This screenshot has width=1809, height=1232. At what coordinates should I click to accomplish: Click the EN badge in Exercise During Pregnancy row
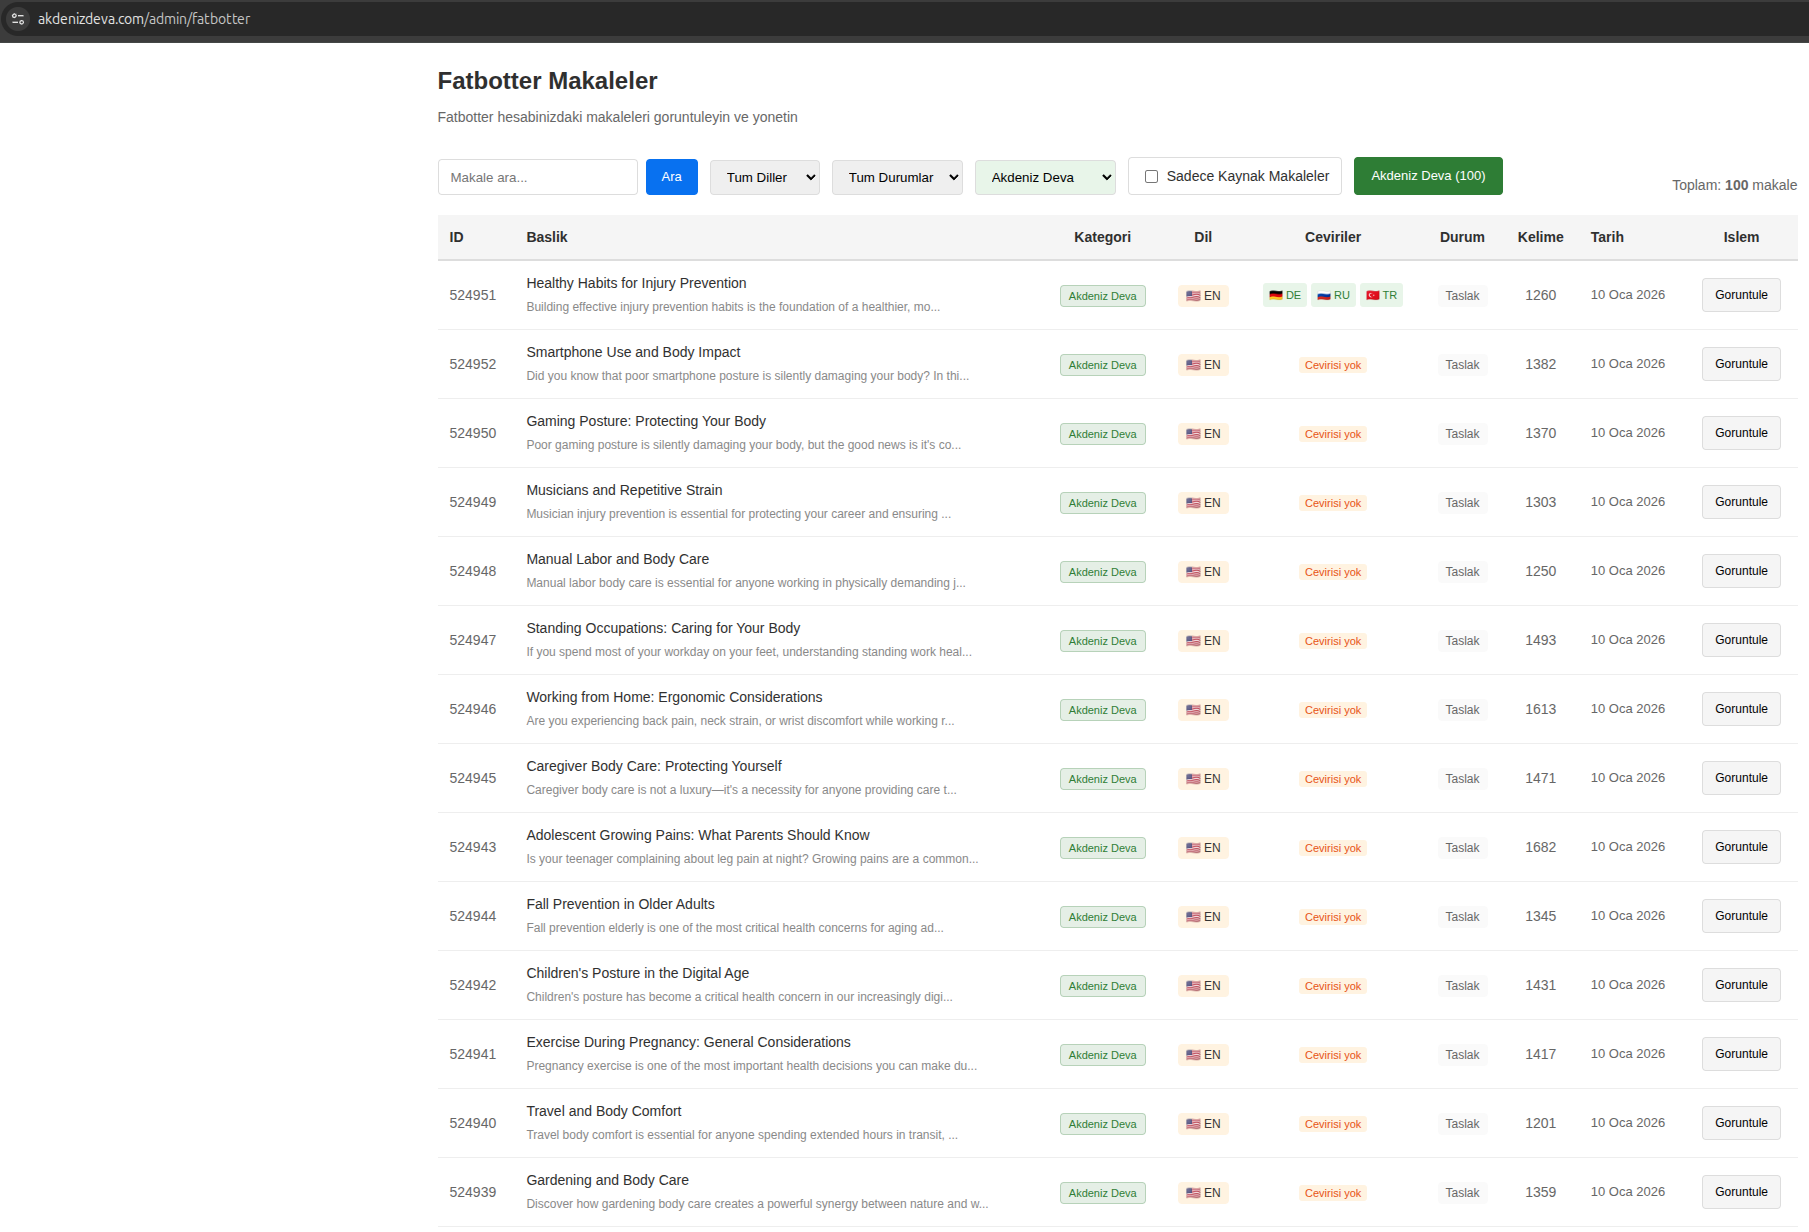(x=1203, y=1055)
